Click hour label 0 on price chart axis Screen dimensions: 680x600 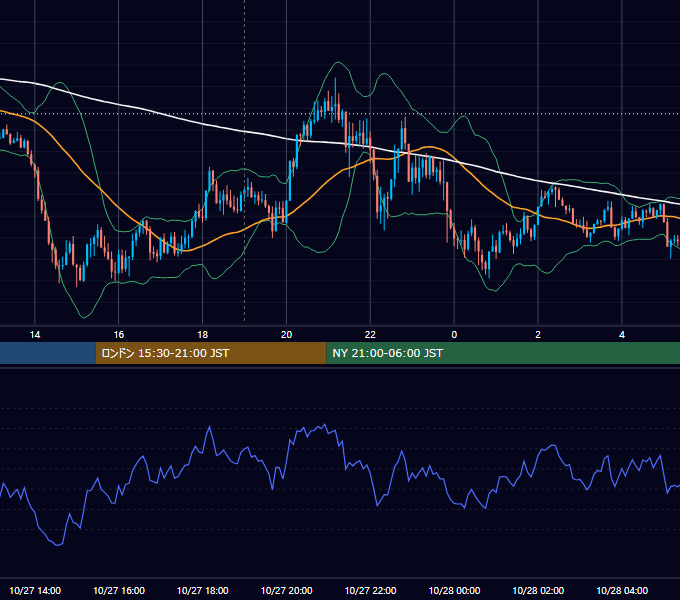click(x=454, y=335)
